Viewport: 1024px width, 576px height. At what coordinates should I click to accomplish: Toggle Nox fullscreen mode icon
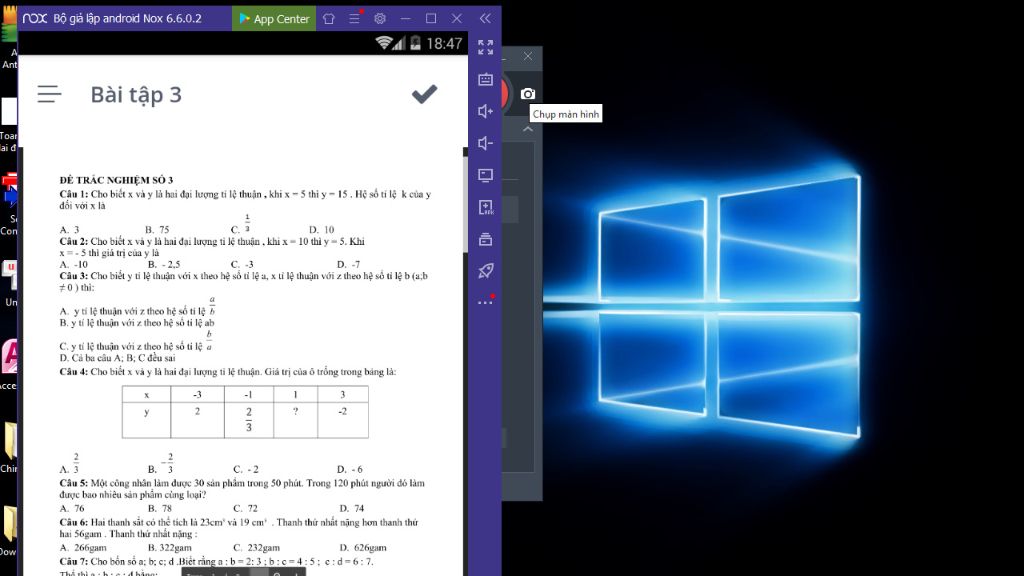click(485, 47)
